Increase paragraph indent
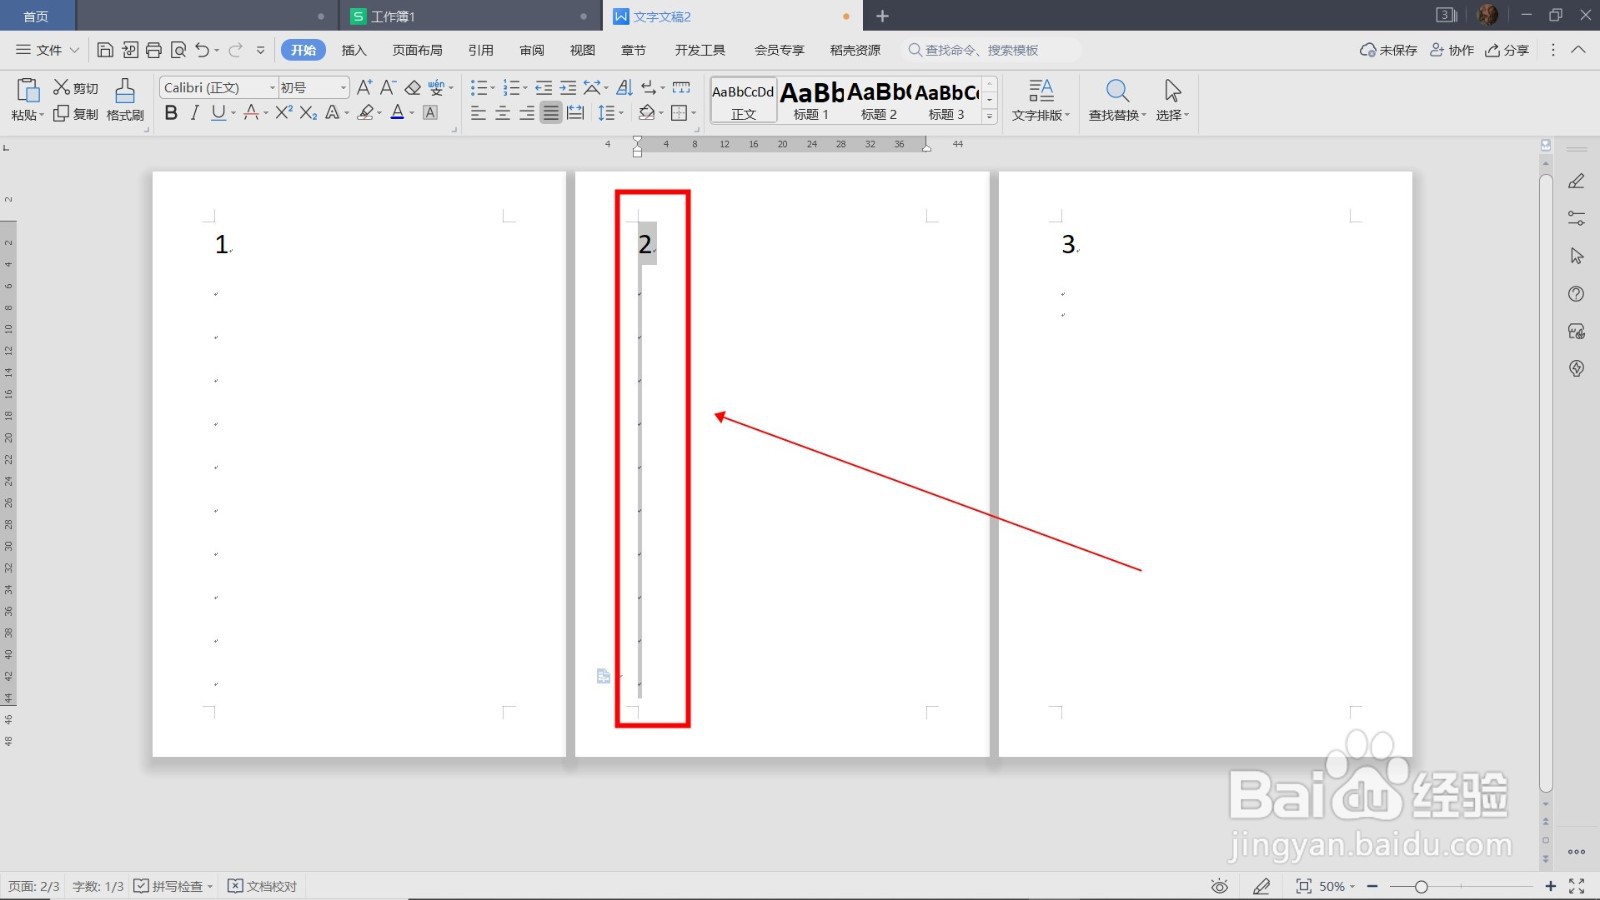 click(567, 88)
